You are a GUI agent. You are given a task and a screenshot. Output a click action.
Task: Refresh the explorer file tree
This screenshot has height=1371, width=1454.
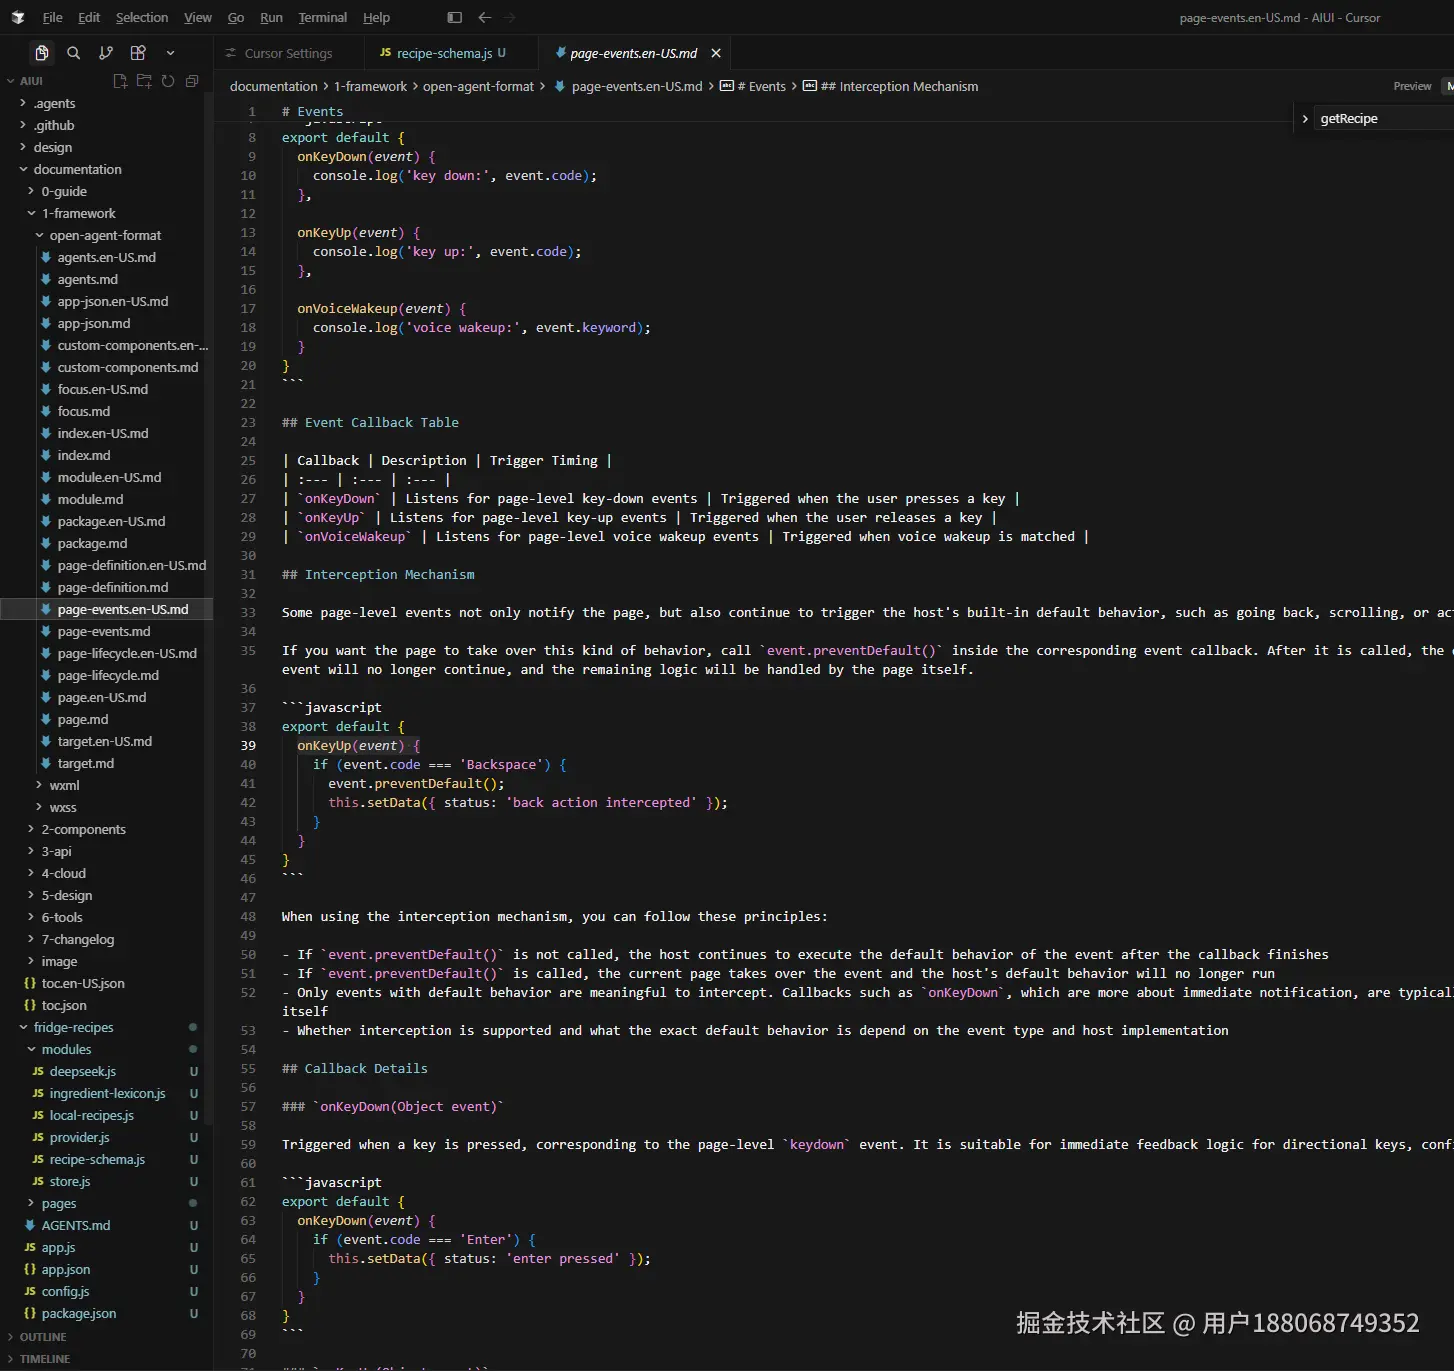click(x=168, y=81)
